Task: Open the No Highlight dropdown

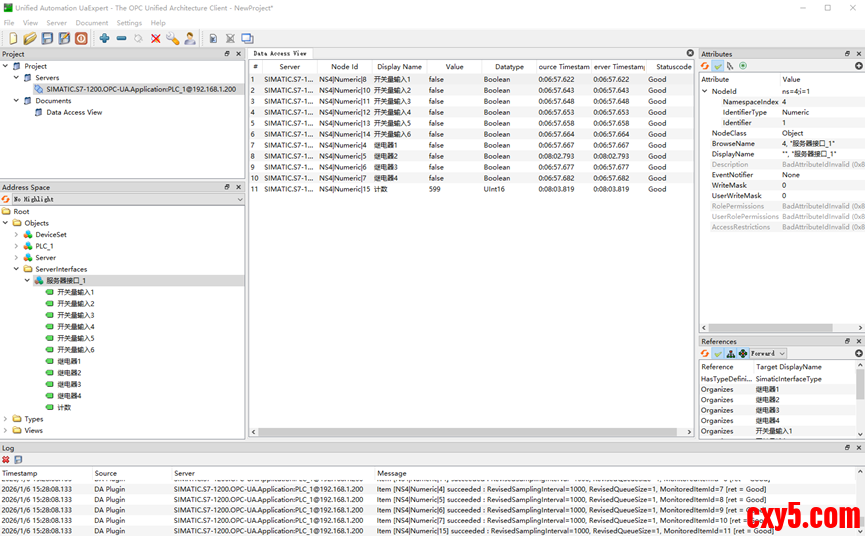Action: [x=238, y=199]
